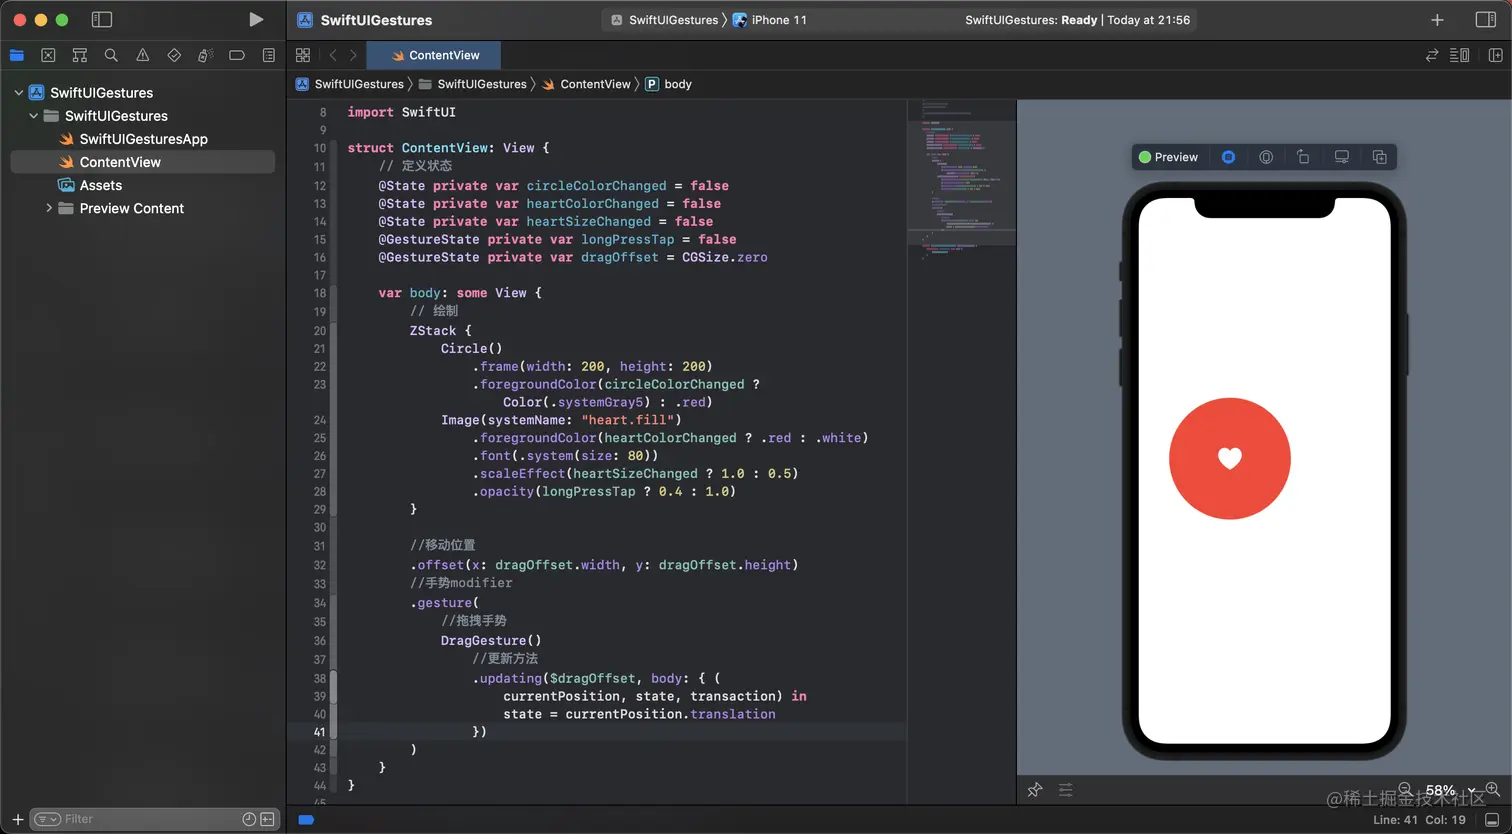This screenshot has width=1512, height=834.
Task: Expand the Preview Content folder
Action: coord(49,208)
